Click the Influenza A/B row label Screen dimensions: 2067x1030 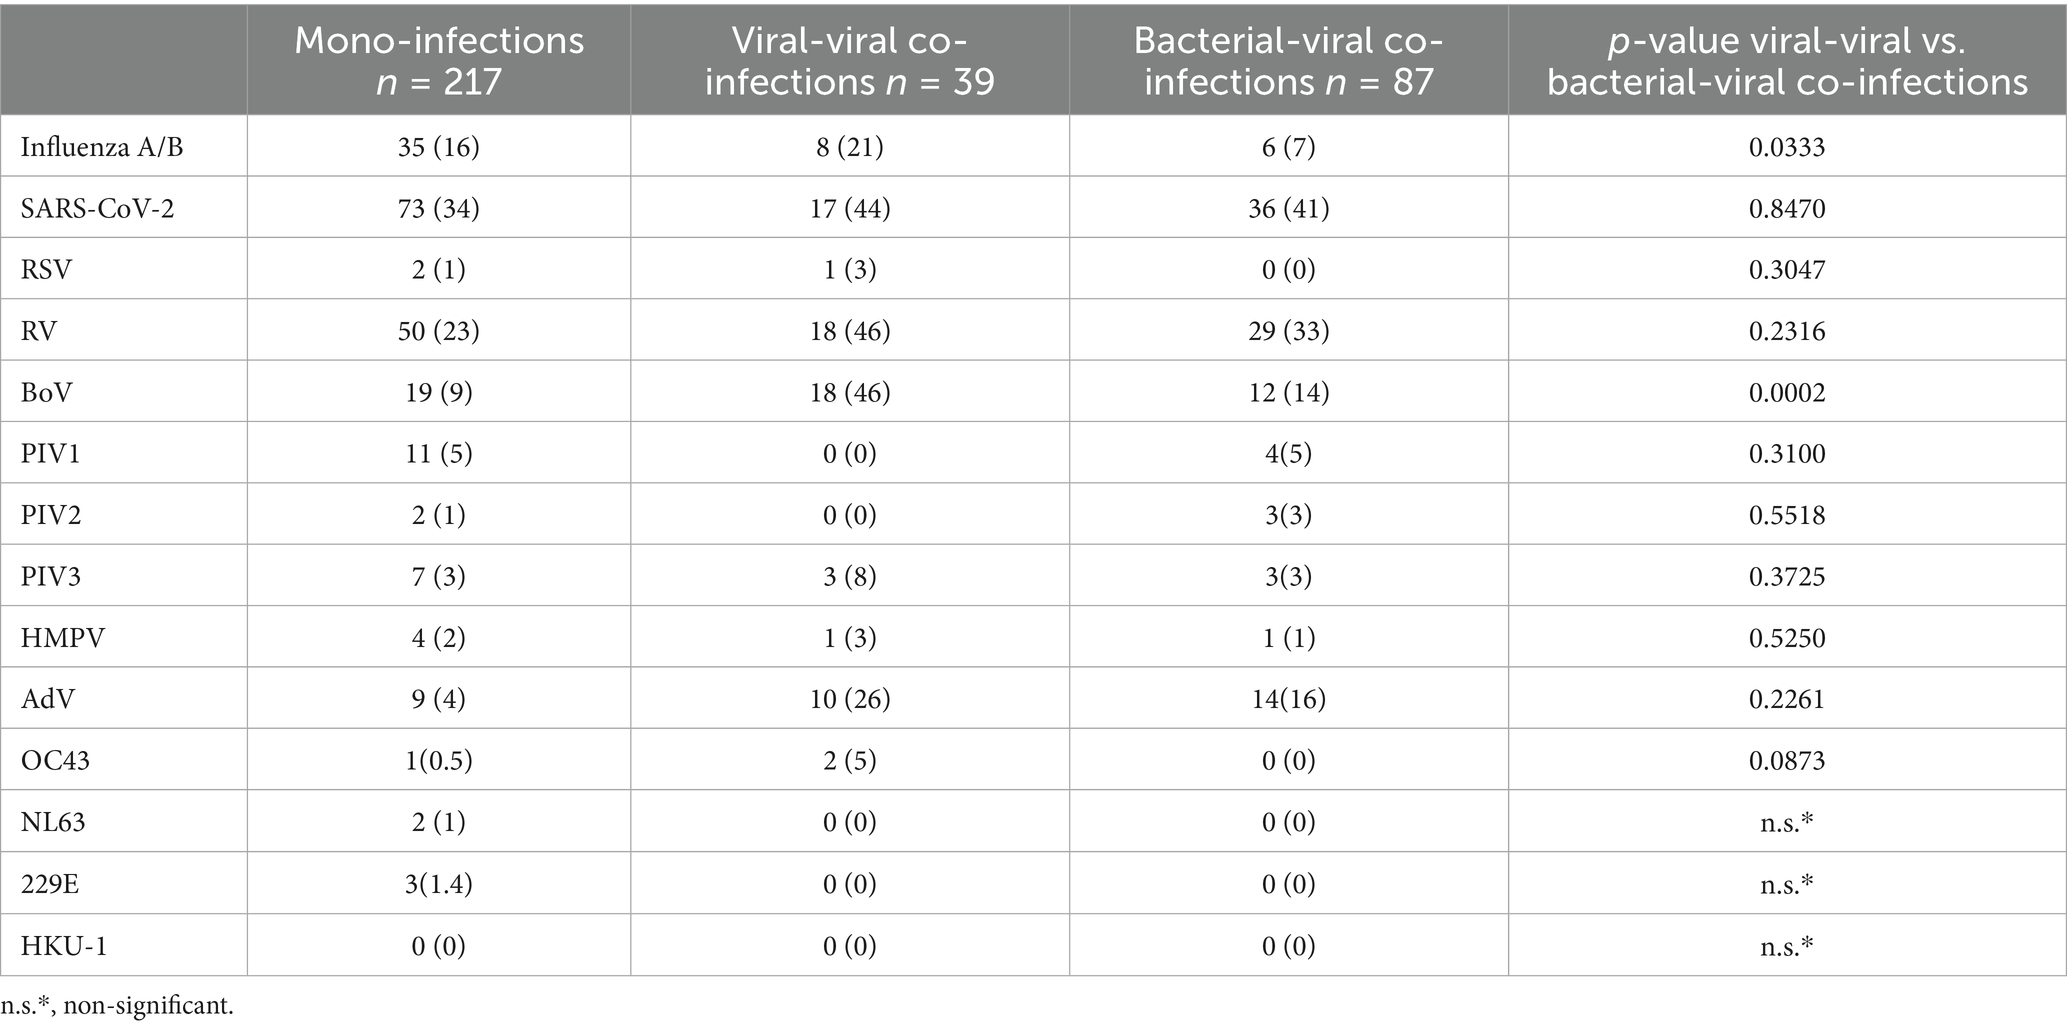pyautogui.click(x=102, y=147)
